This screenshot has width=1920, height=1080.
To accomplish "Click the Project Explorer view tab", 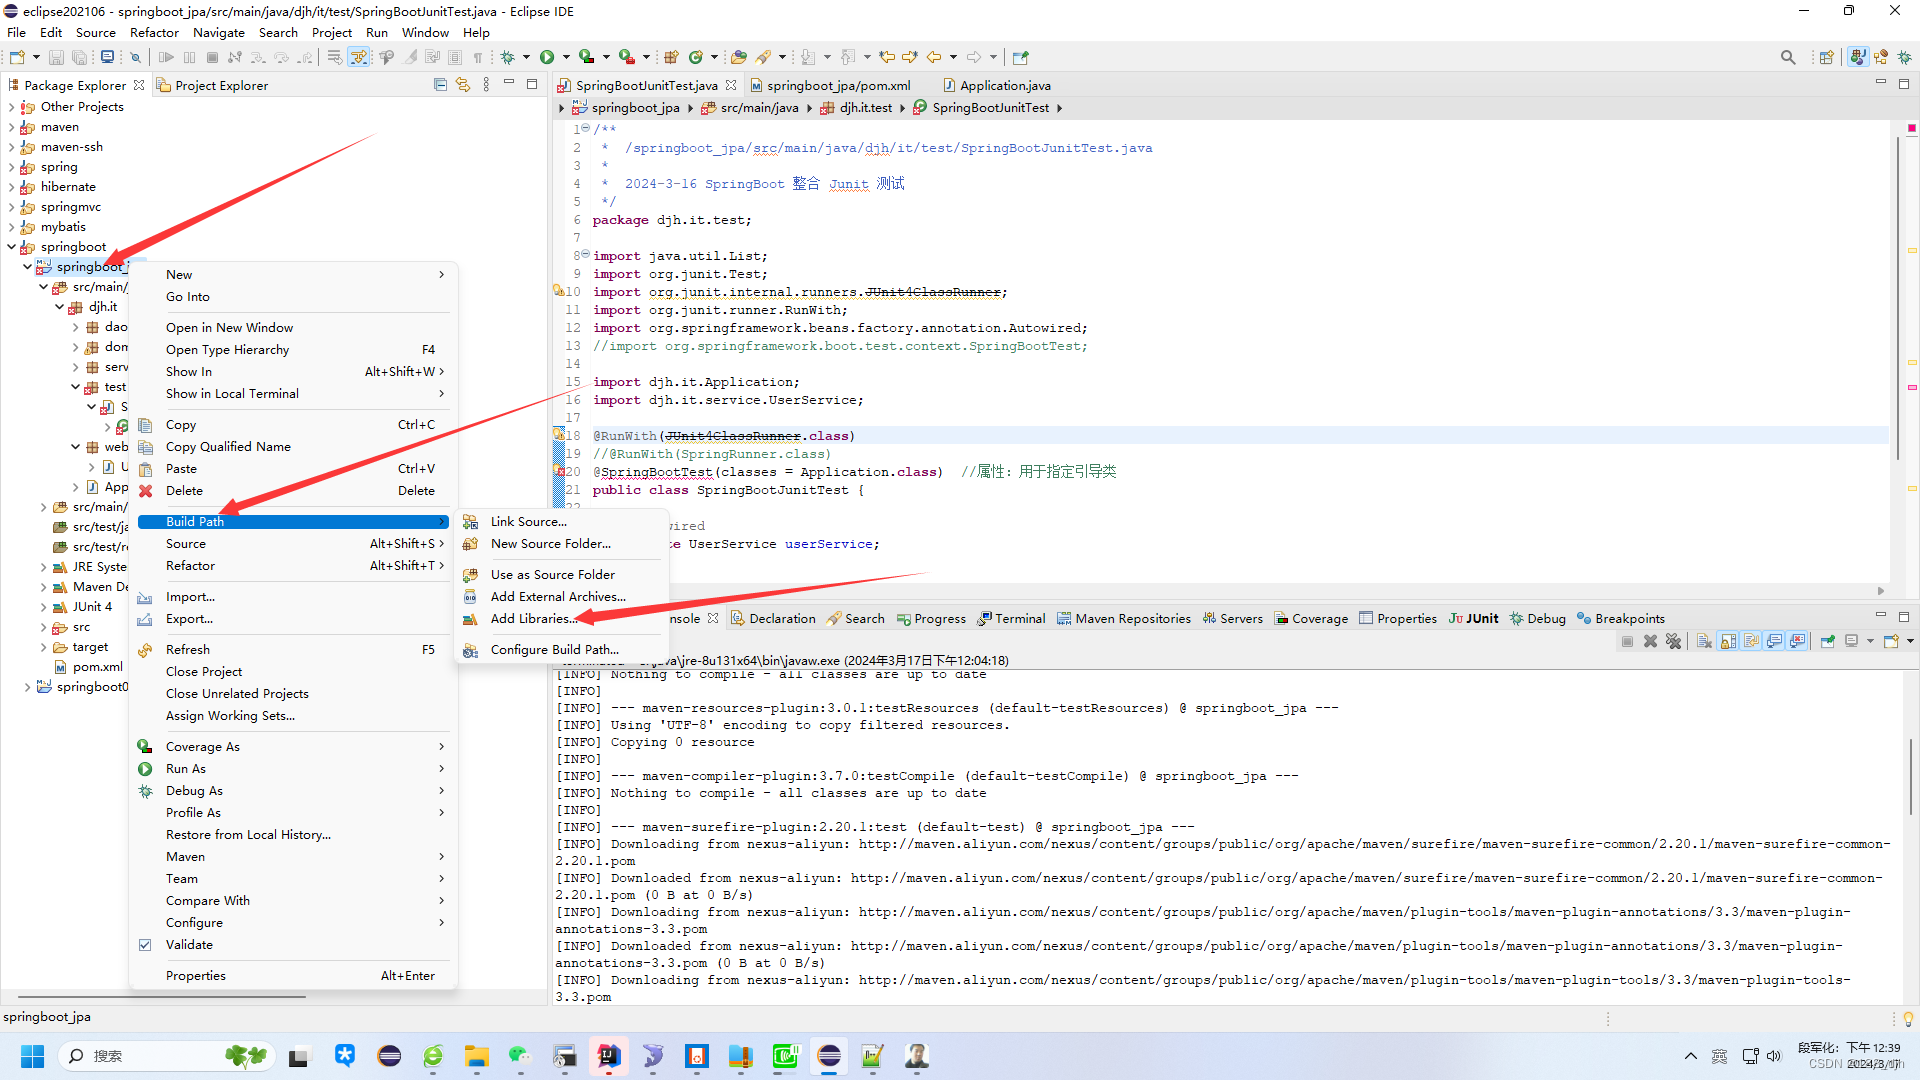I will [212, 86].
